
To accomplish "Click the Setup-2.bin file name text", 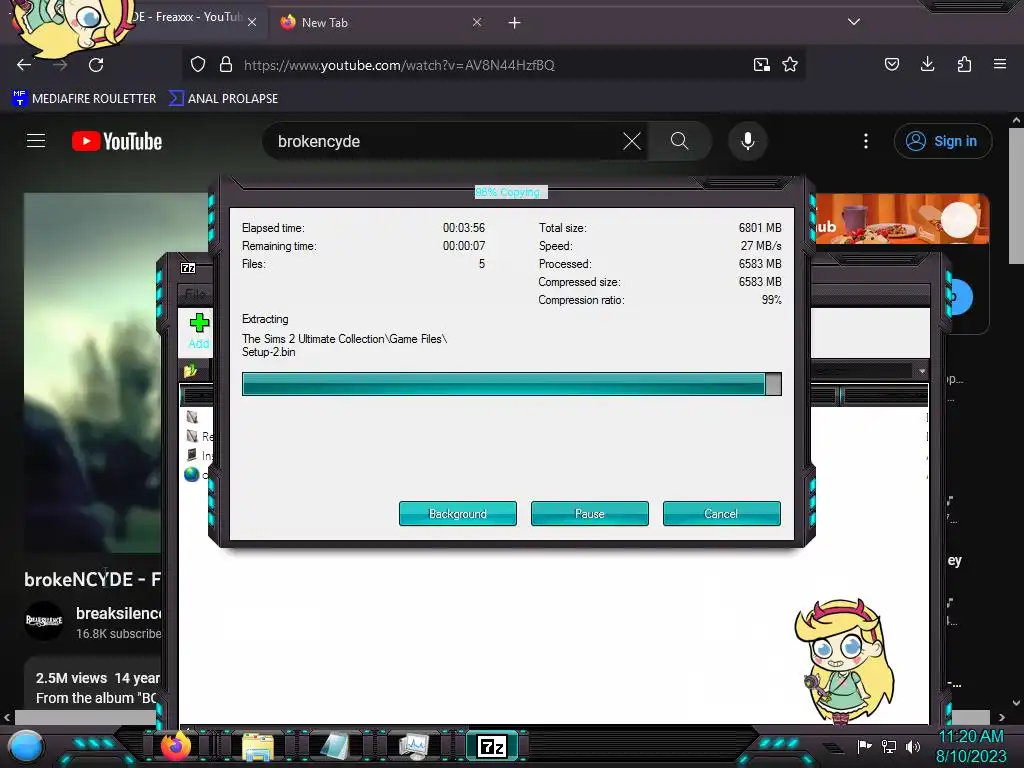I will click(268, 352).
